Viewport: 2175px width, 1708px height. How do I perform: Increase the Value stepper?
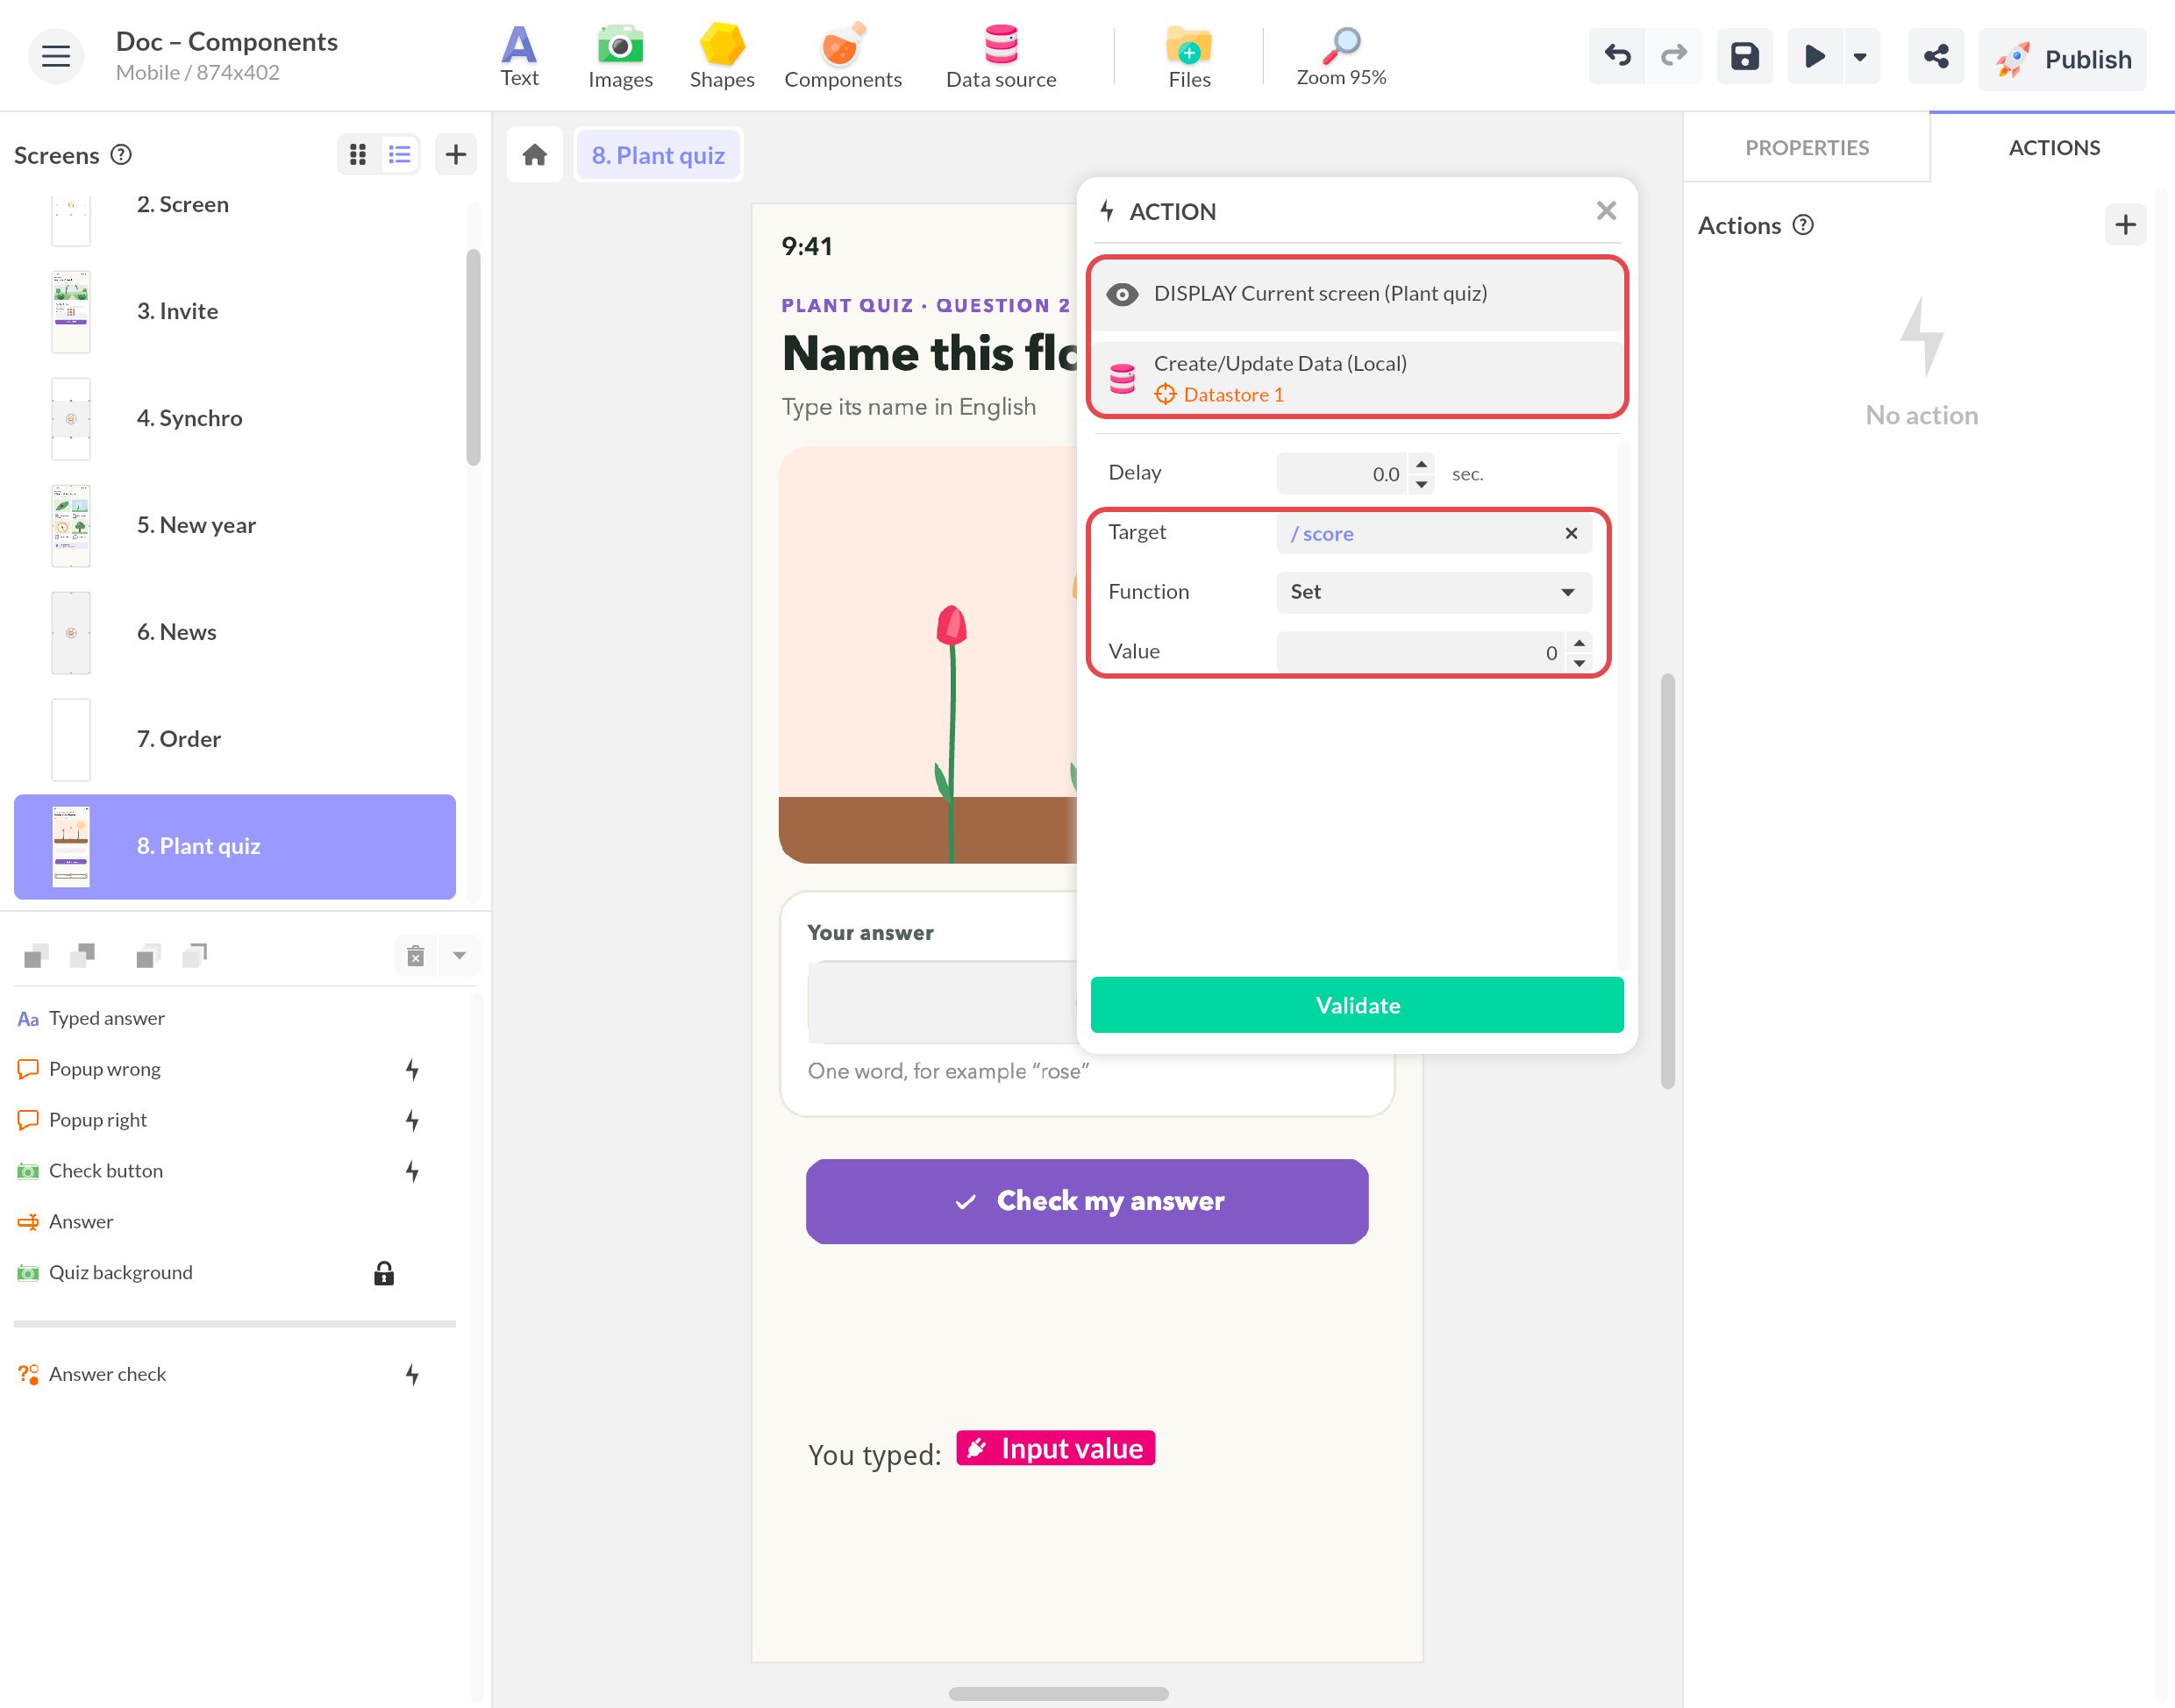1578,643
